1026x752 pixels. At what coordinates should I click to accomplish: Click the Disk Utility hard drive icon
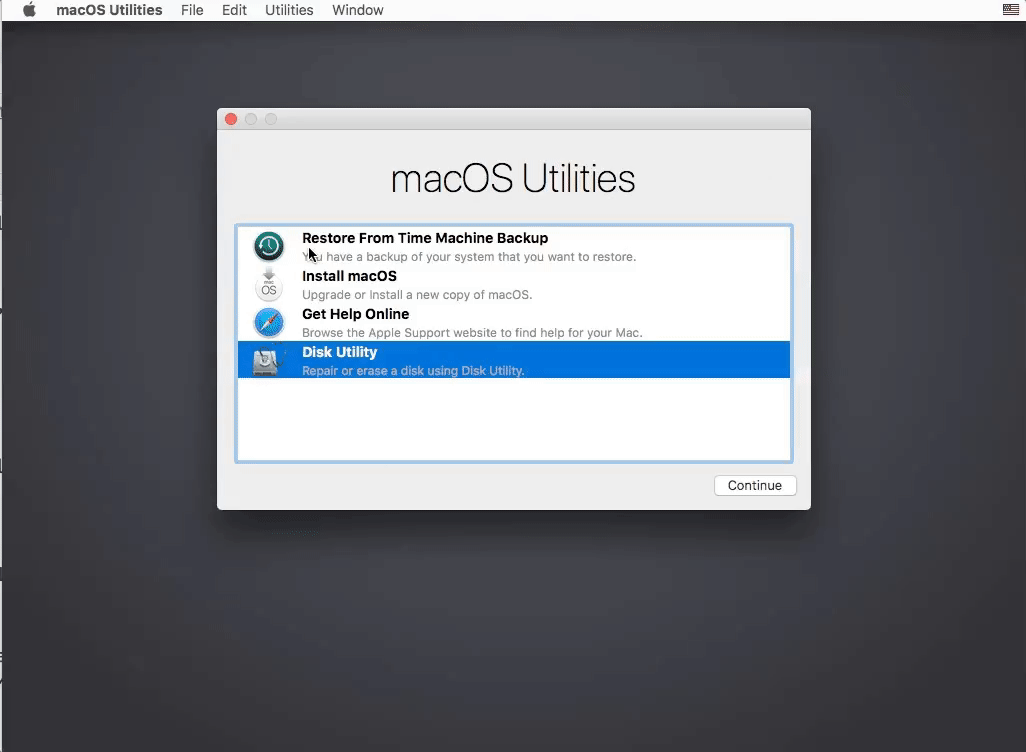267,360
